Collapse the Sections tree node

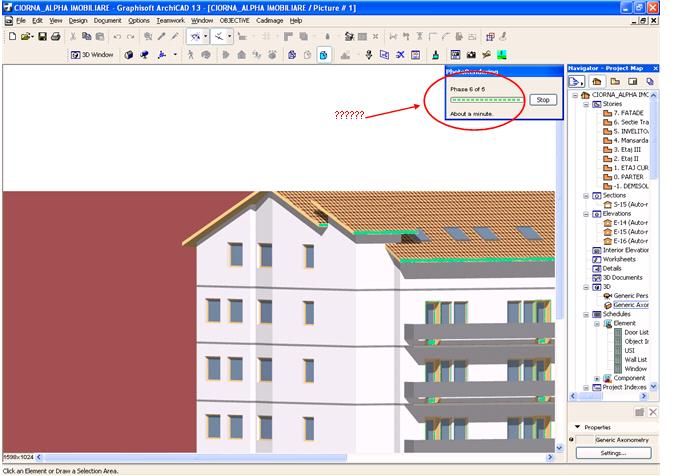[x=586, y=195]
